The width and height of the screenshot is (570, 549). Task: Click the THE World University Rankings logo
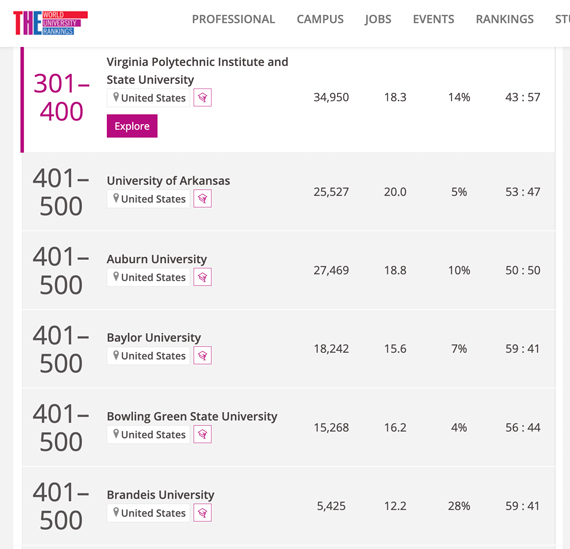51,23
